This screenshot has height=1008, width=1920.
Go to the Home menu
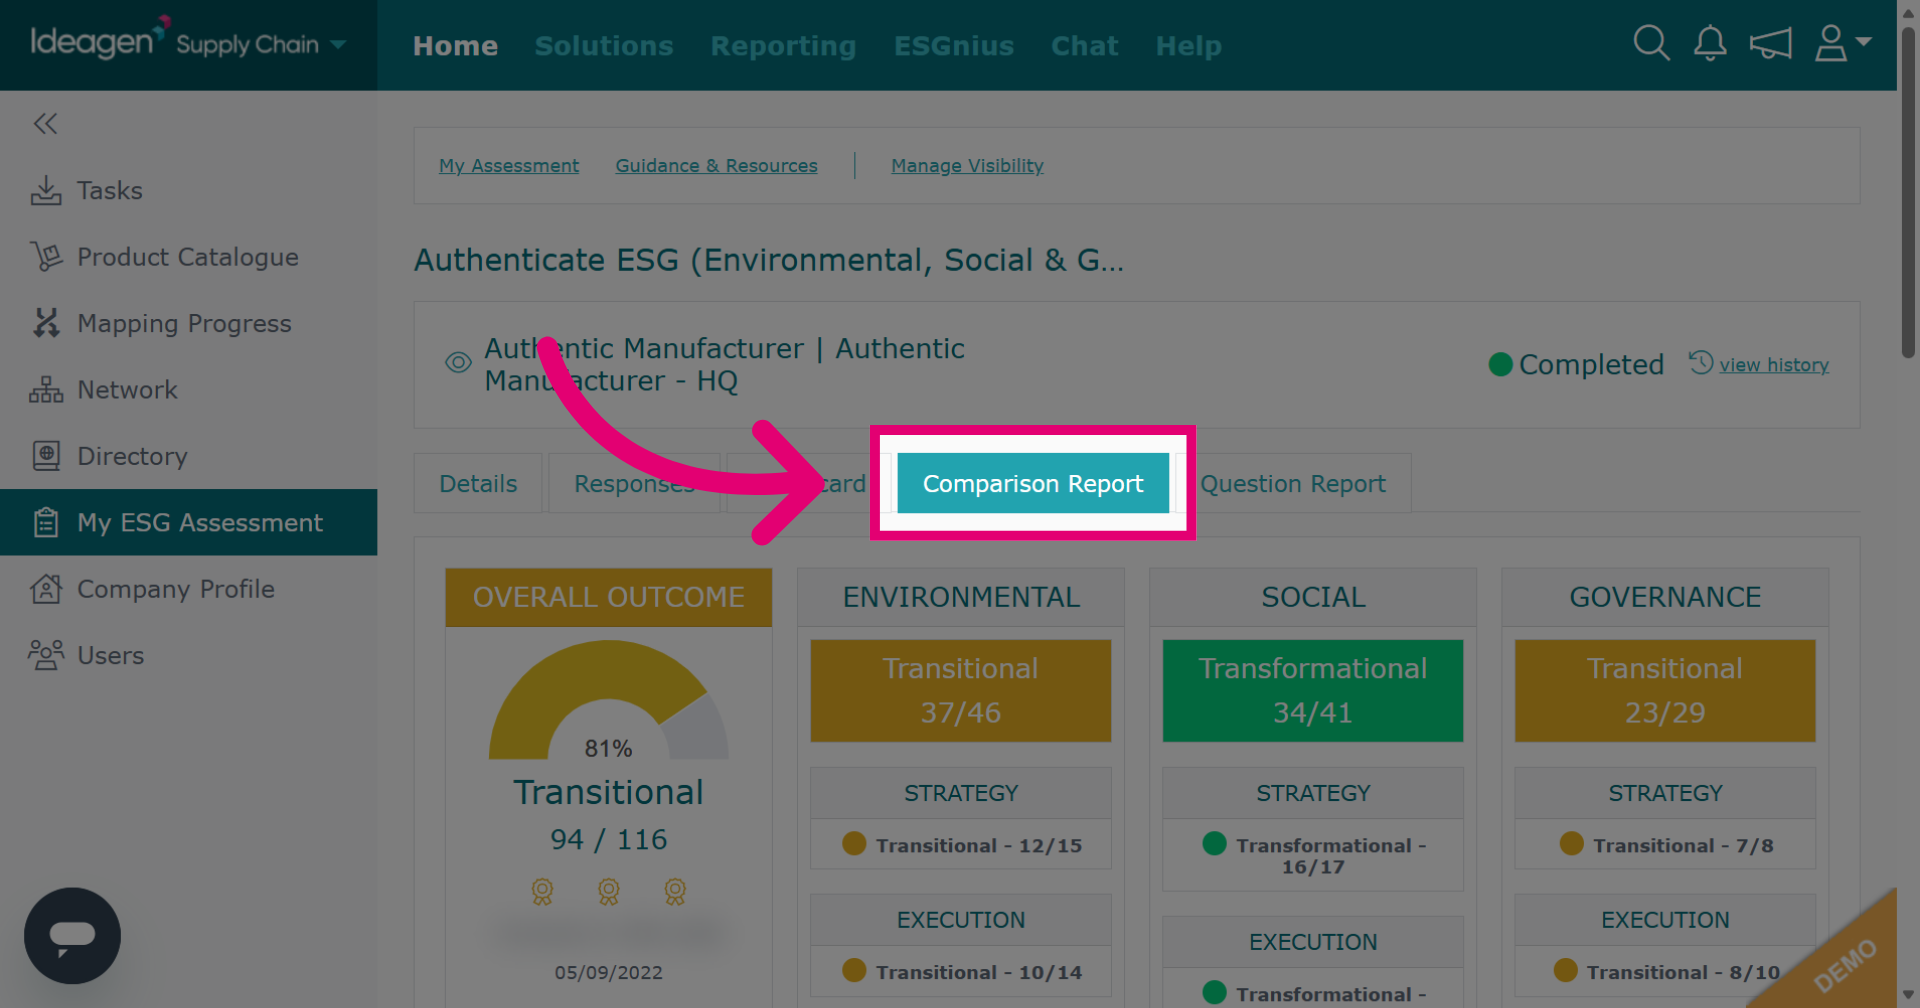[x=455, y=46]
